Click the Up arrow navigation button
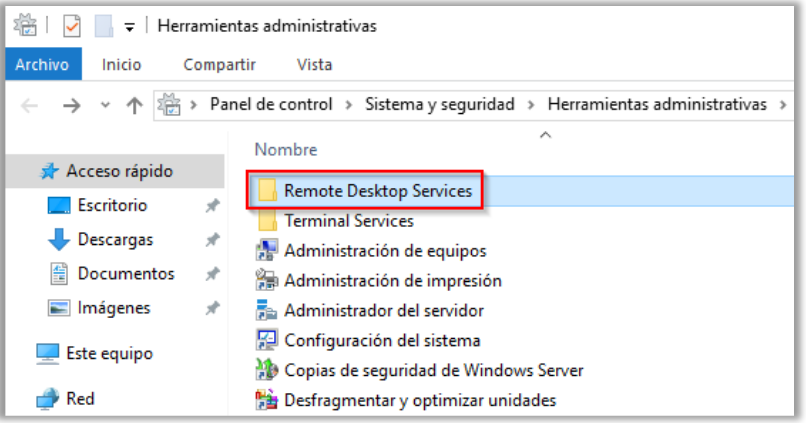806x423 pixels. click(x=135, y=105)
